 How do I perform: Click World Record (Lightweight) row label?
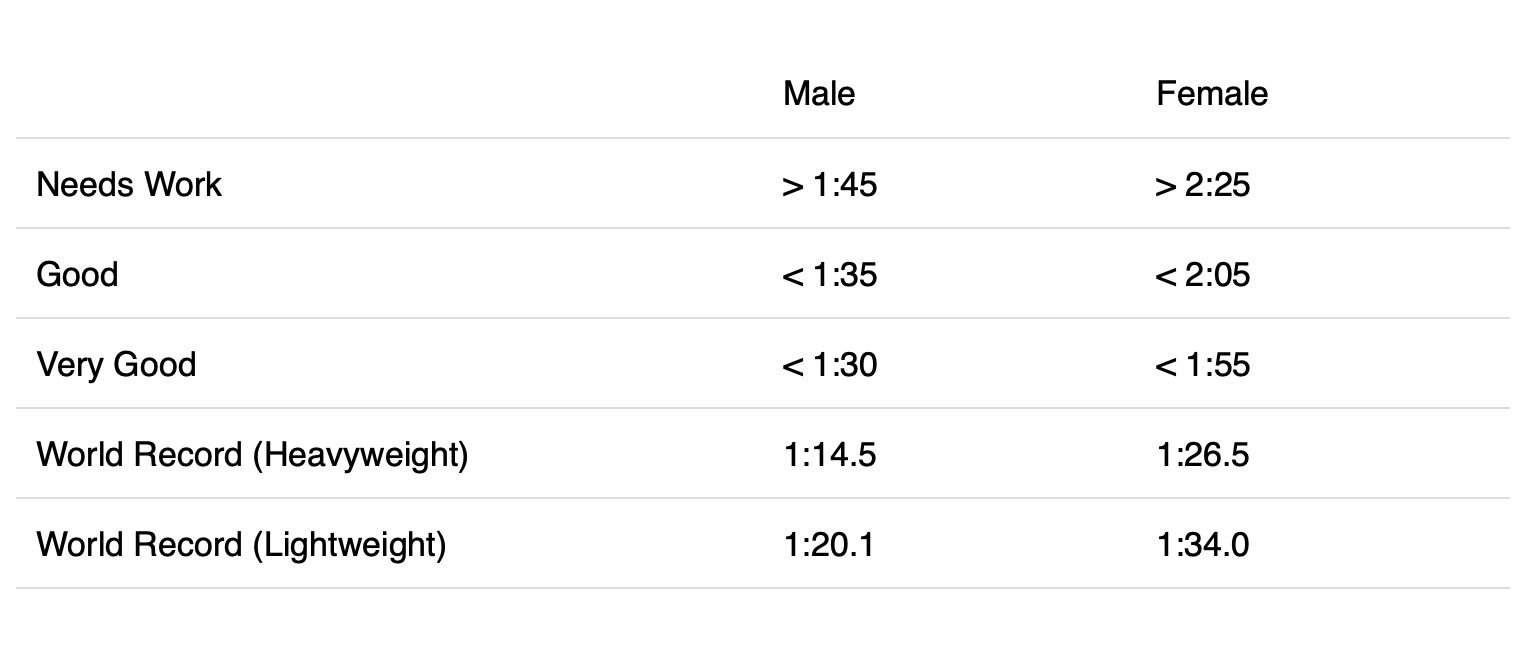241,544
